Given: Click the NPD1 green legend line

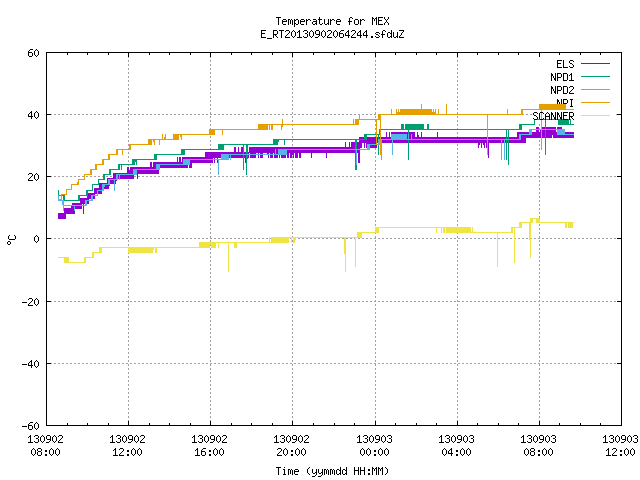Looking at the screenshot, I should 596,76.
